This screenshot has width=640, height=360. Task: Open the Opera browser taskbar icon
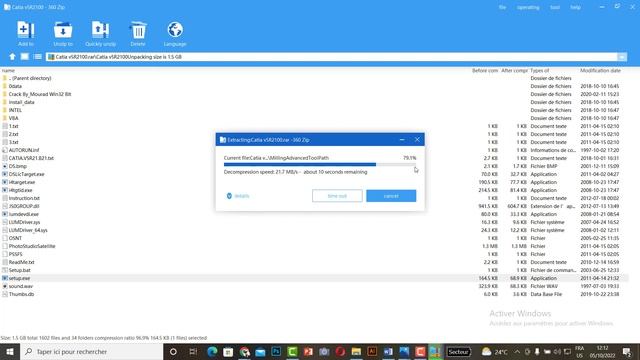[340, 351]
